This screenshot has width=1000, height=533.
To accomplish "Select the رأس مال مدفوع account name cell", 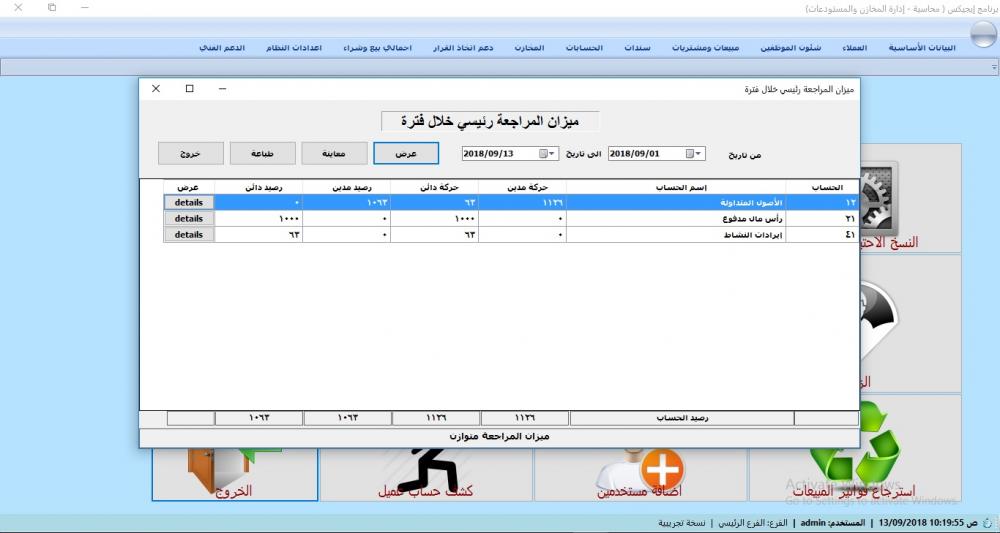I will point(676,218).
